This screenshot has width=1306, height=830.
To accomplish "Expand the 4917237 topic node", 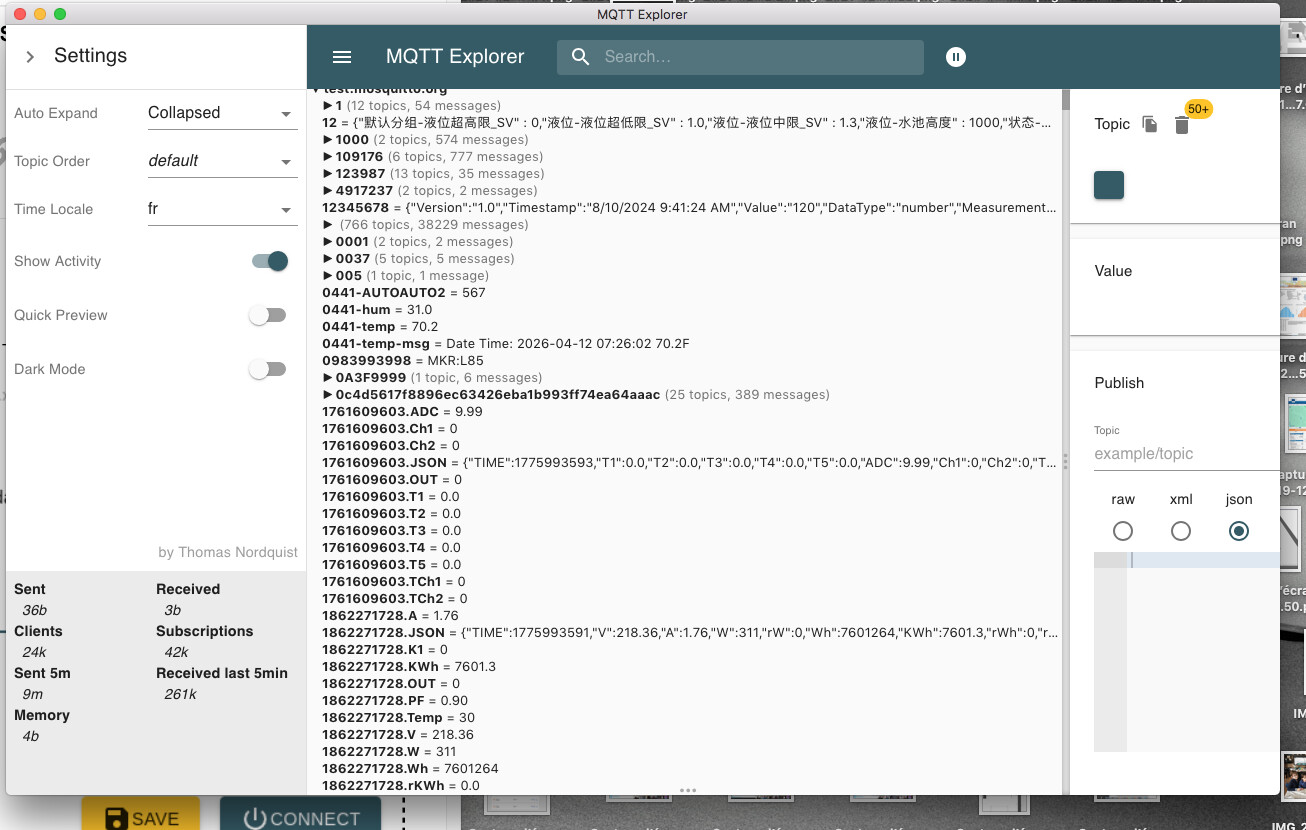I will (328, 191).
